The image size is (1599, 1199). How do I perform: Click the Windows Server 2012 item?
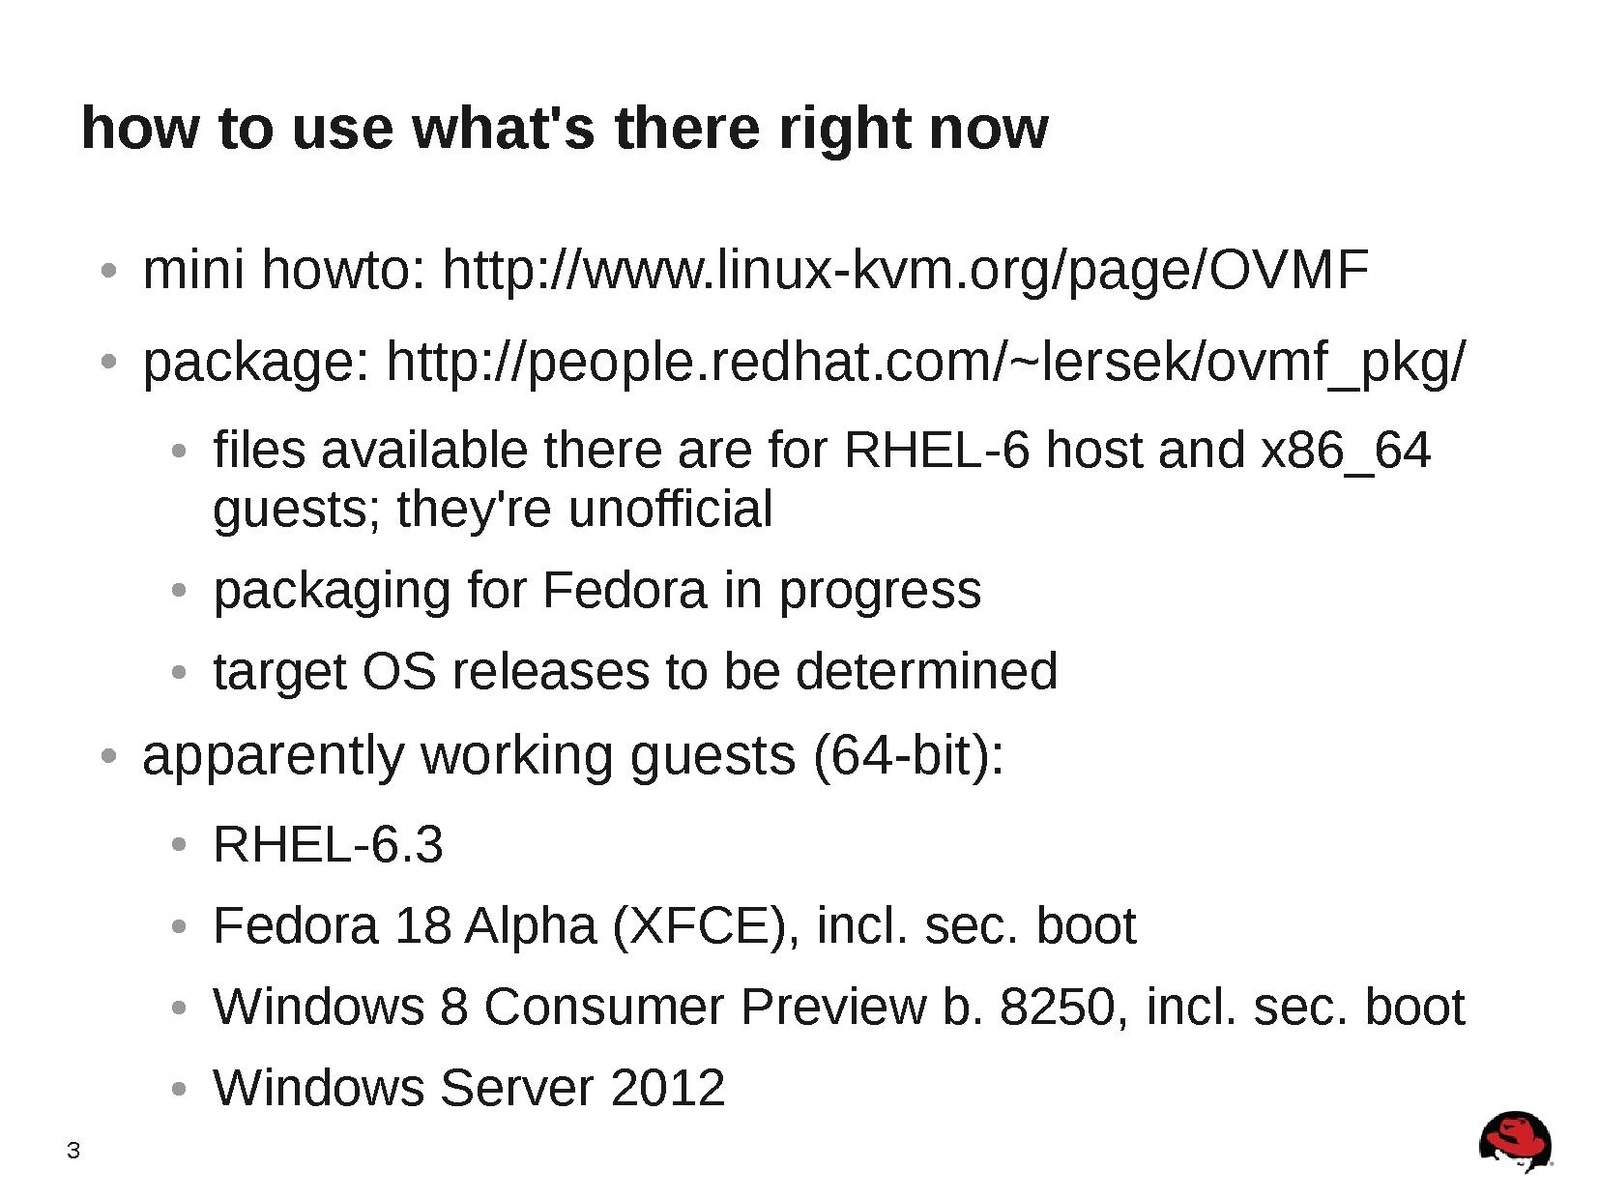[x=468, y=1088]
